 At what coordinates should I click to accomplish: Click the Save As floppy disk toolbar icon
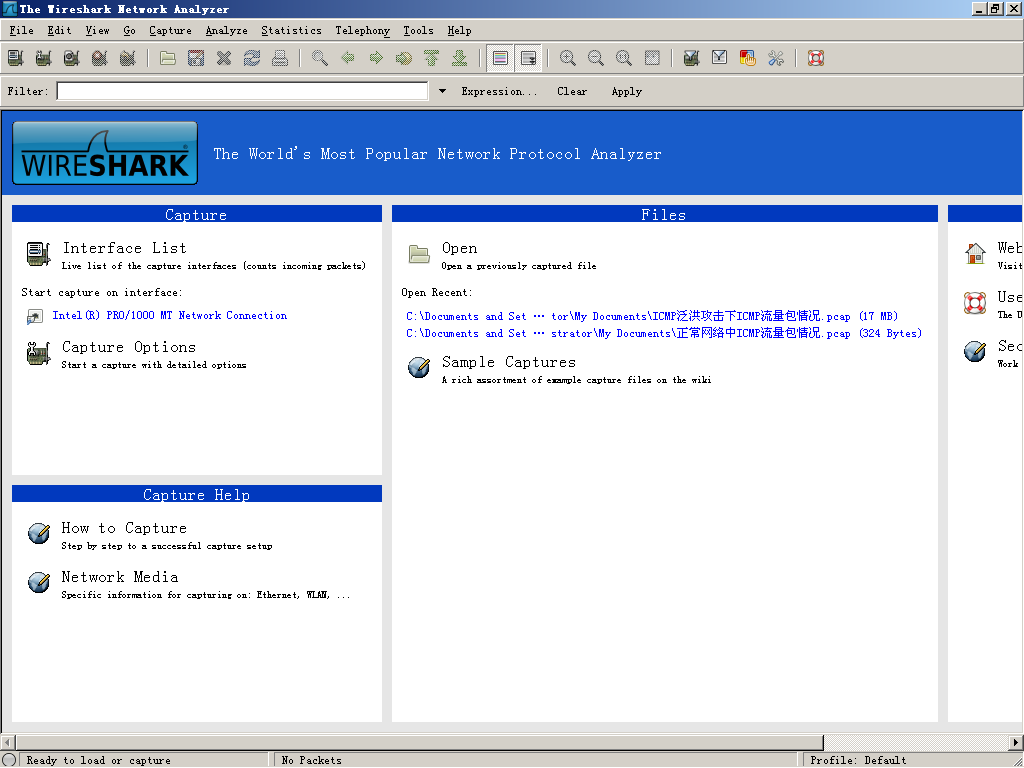(196, 58)
